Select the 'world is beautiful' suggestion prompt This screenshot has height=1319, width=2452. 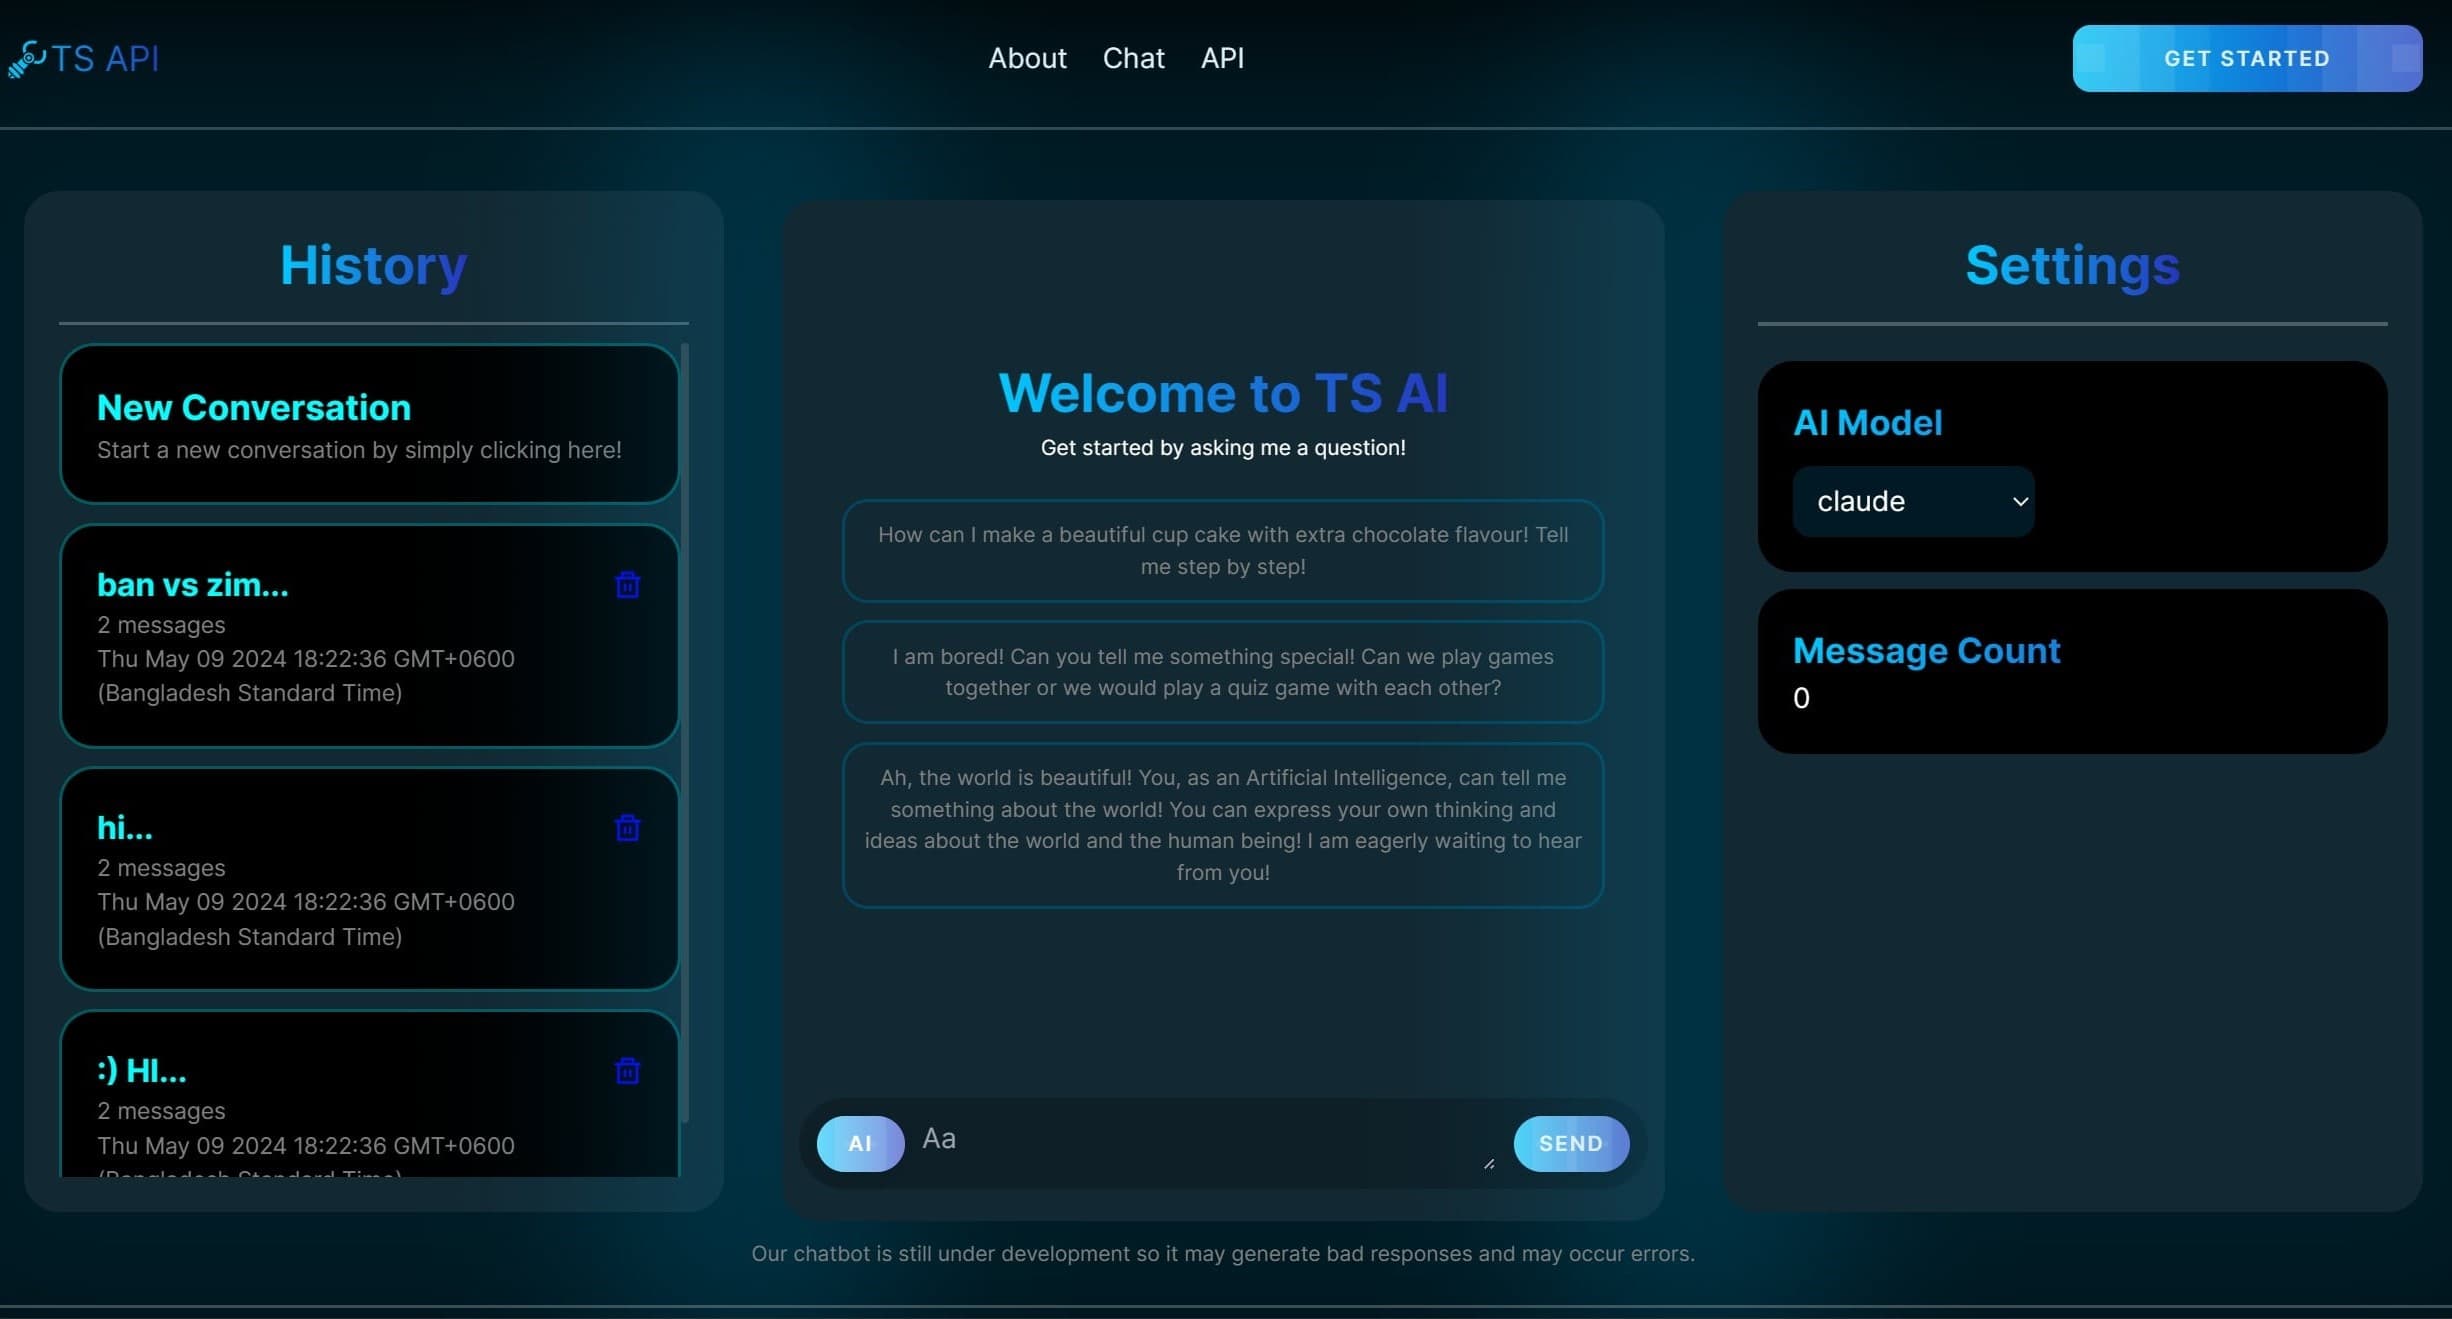[1223, 825]
